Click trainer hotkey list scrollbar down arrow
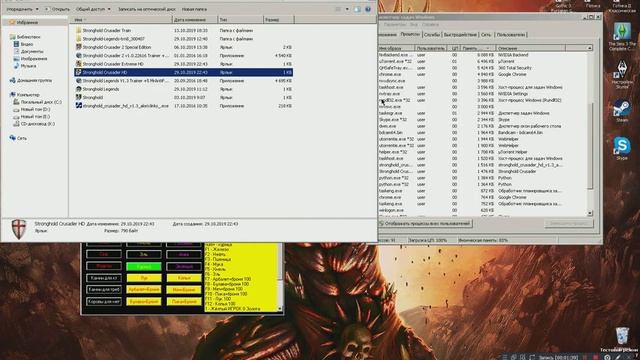Image resolution: width=640 pixels, height=360 pixels. coord(280,309)
